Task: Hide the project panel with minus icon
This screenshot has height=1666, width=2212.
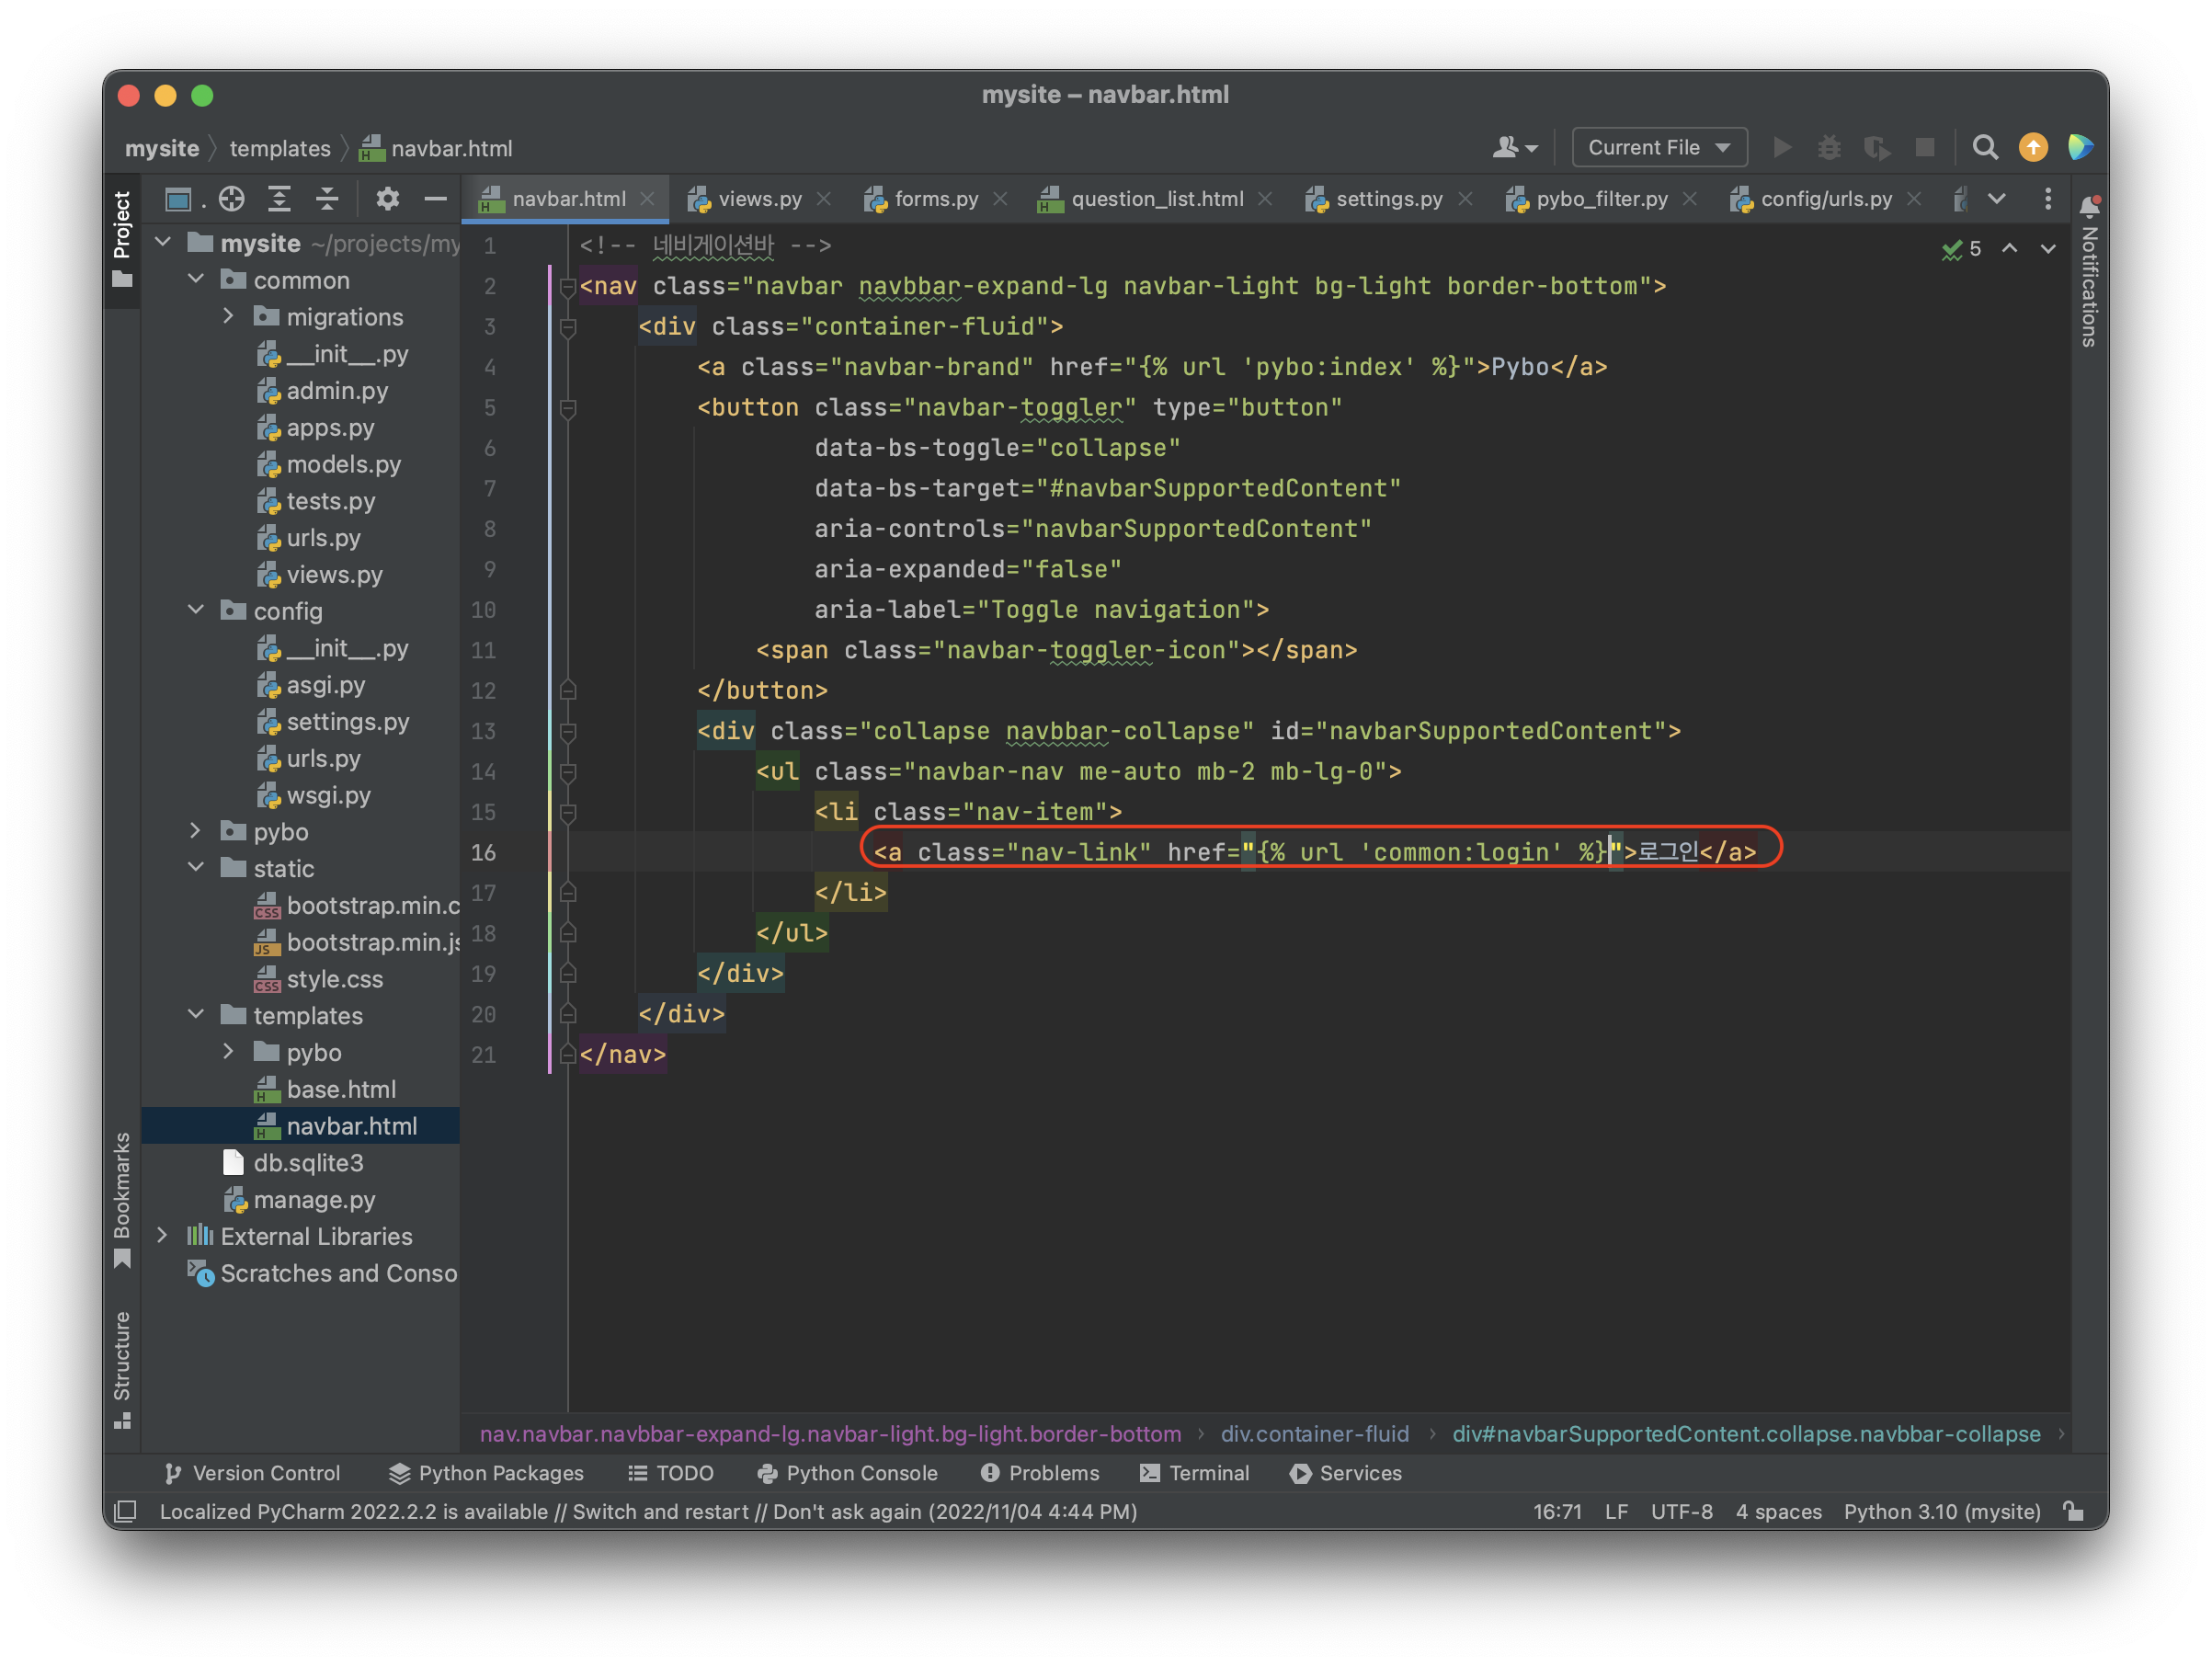Action: pyautogui.click(x=435, y=199)
